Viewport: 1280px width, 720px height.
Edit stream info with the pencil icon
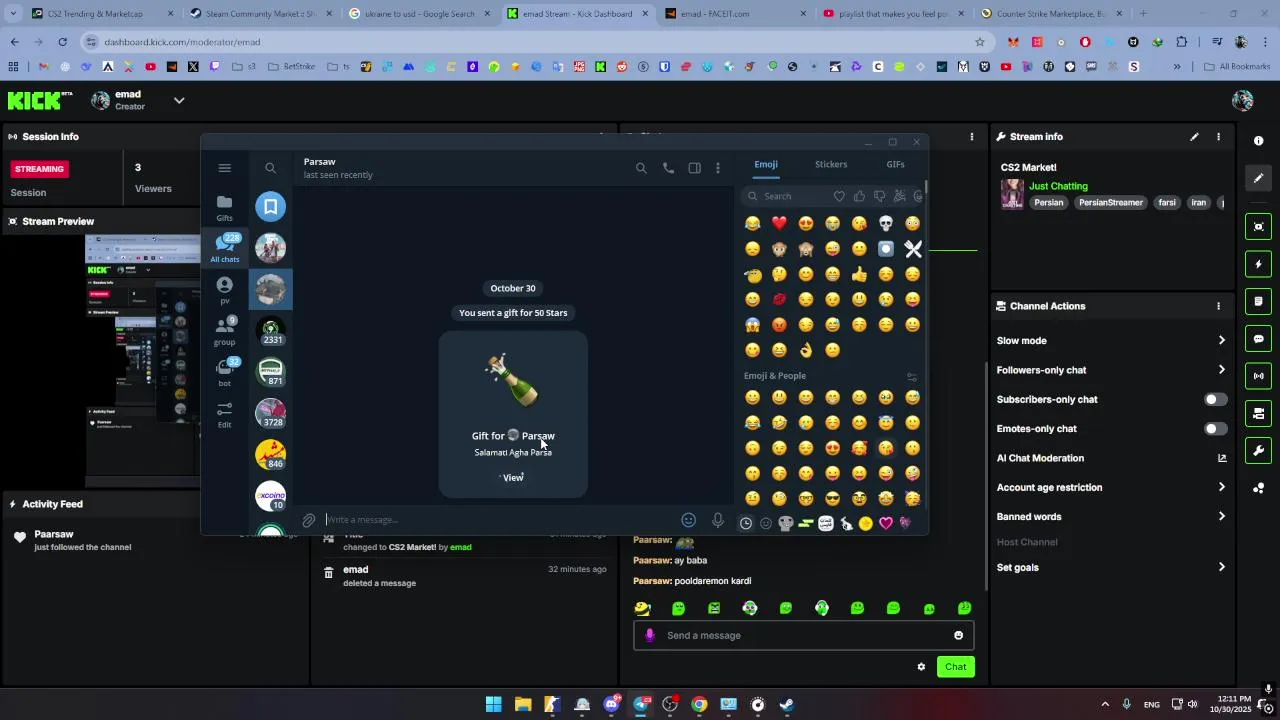(x=1194, y=137)
